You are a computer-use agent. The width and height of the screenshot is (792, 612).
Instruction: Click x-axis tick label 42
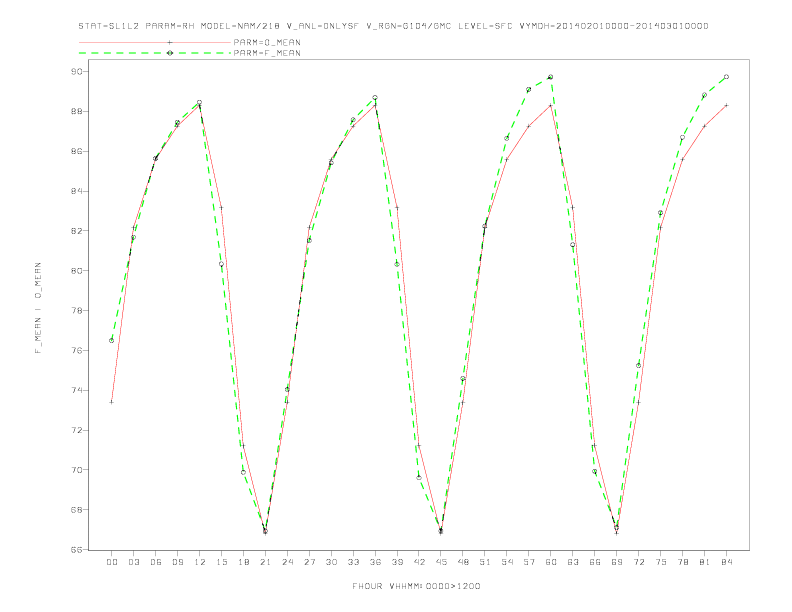(419, 562)
